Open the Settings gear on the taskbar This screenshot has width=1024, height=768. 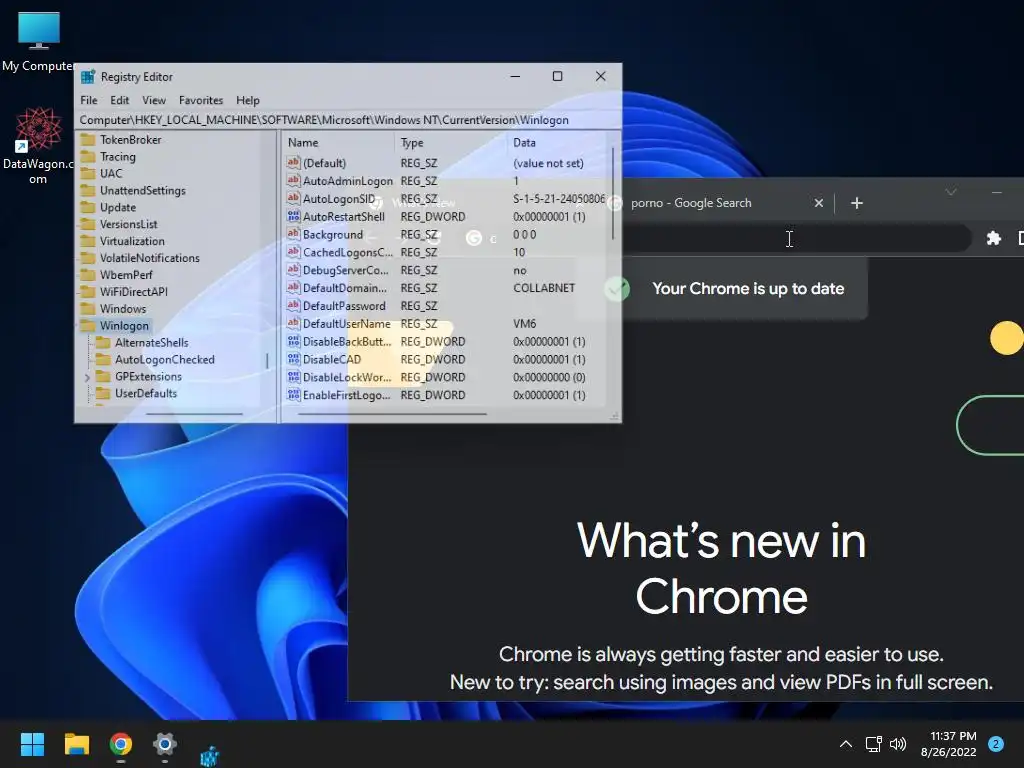click(165, 744)
